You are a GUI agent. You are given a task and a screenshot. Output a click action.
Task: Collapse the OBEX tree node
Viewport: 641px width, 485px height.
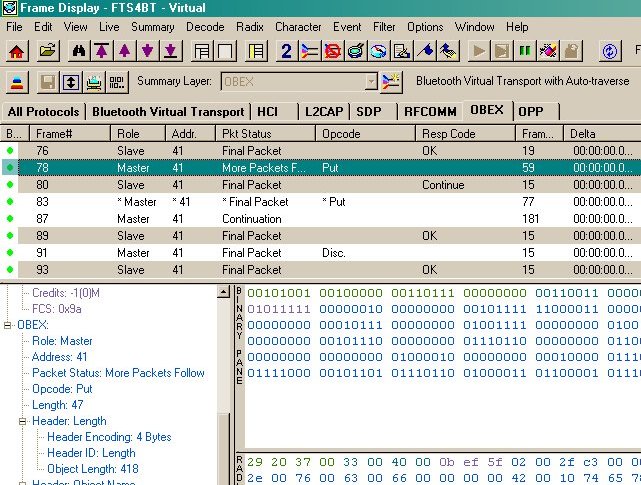tap(7, 325)
